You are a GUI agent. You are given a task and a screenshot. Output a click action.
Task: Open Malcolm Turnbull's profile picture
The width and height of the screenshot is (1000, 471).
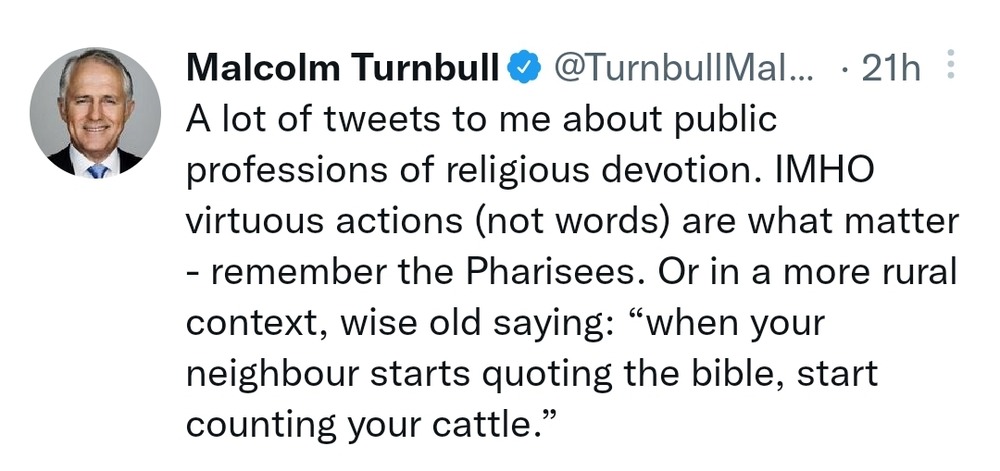95,113
